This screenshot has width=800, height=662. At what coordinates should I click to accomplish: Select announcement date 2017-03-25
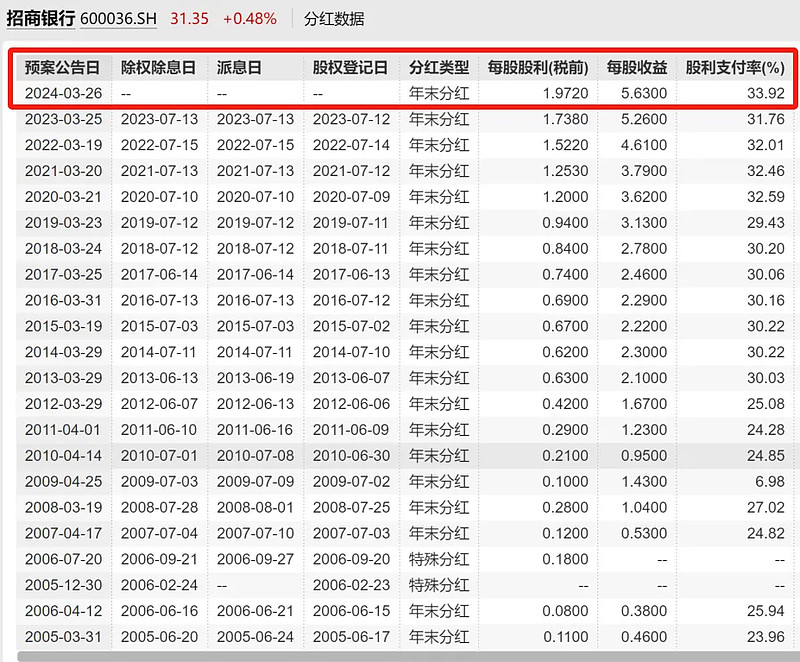(x=63, y=274)
